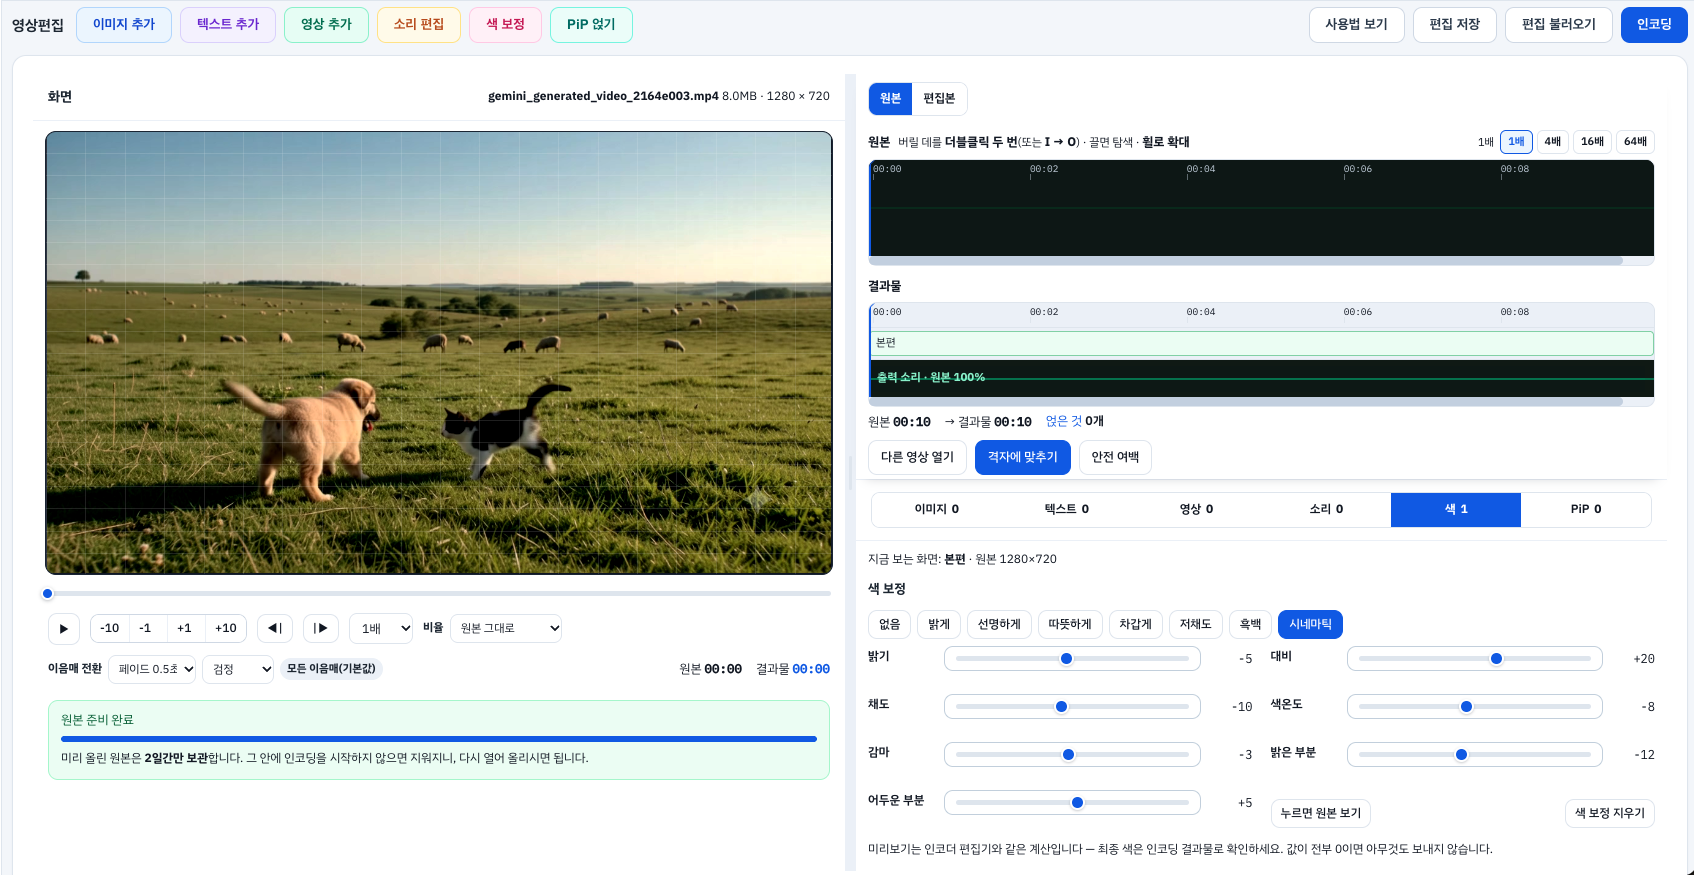Toggle the 안전 여백 overlay

point(1115,457)
